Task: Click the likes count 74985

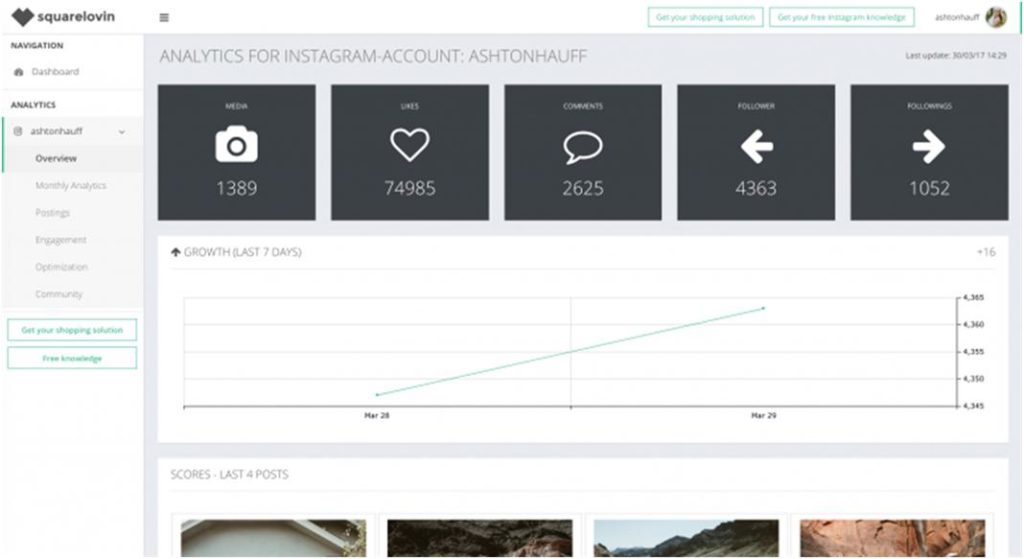Action: point(409,189)
